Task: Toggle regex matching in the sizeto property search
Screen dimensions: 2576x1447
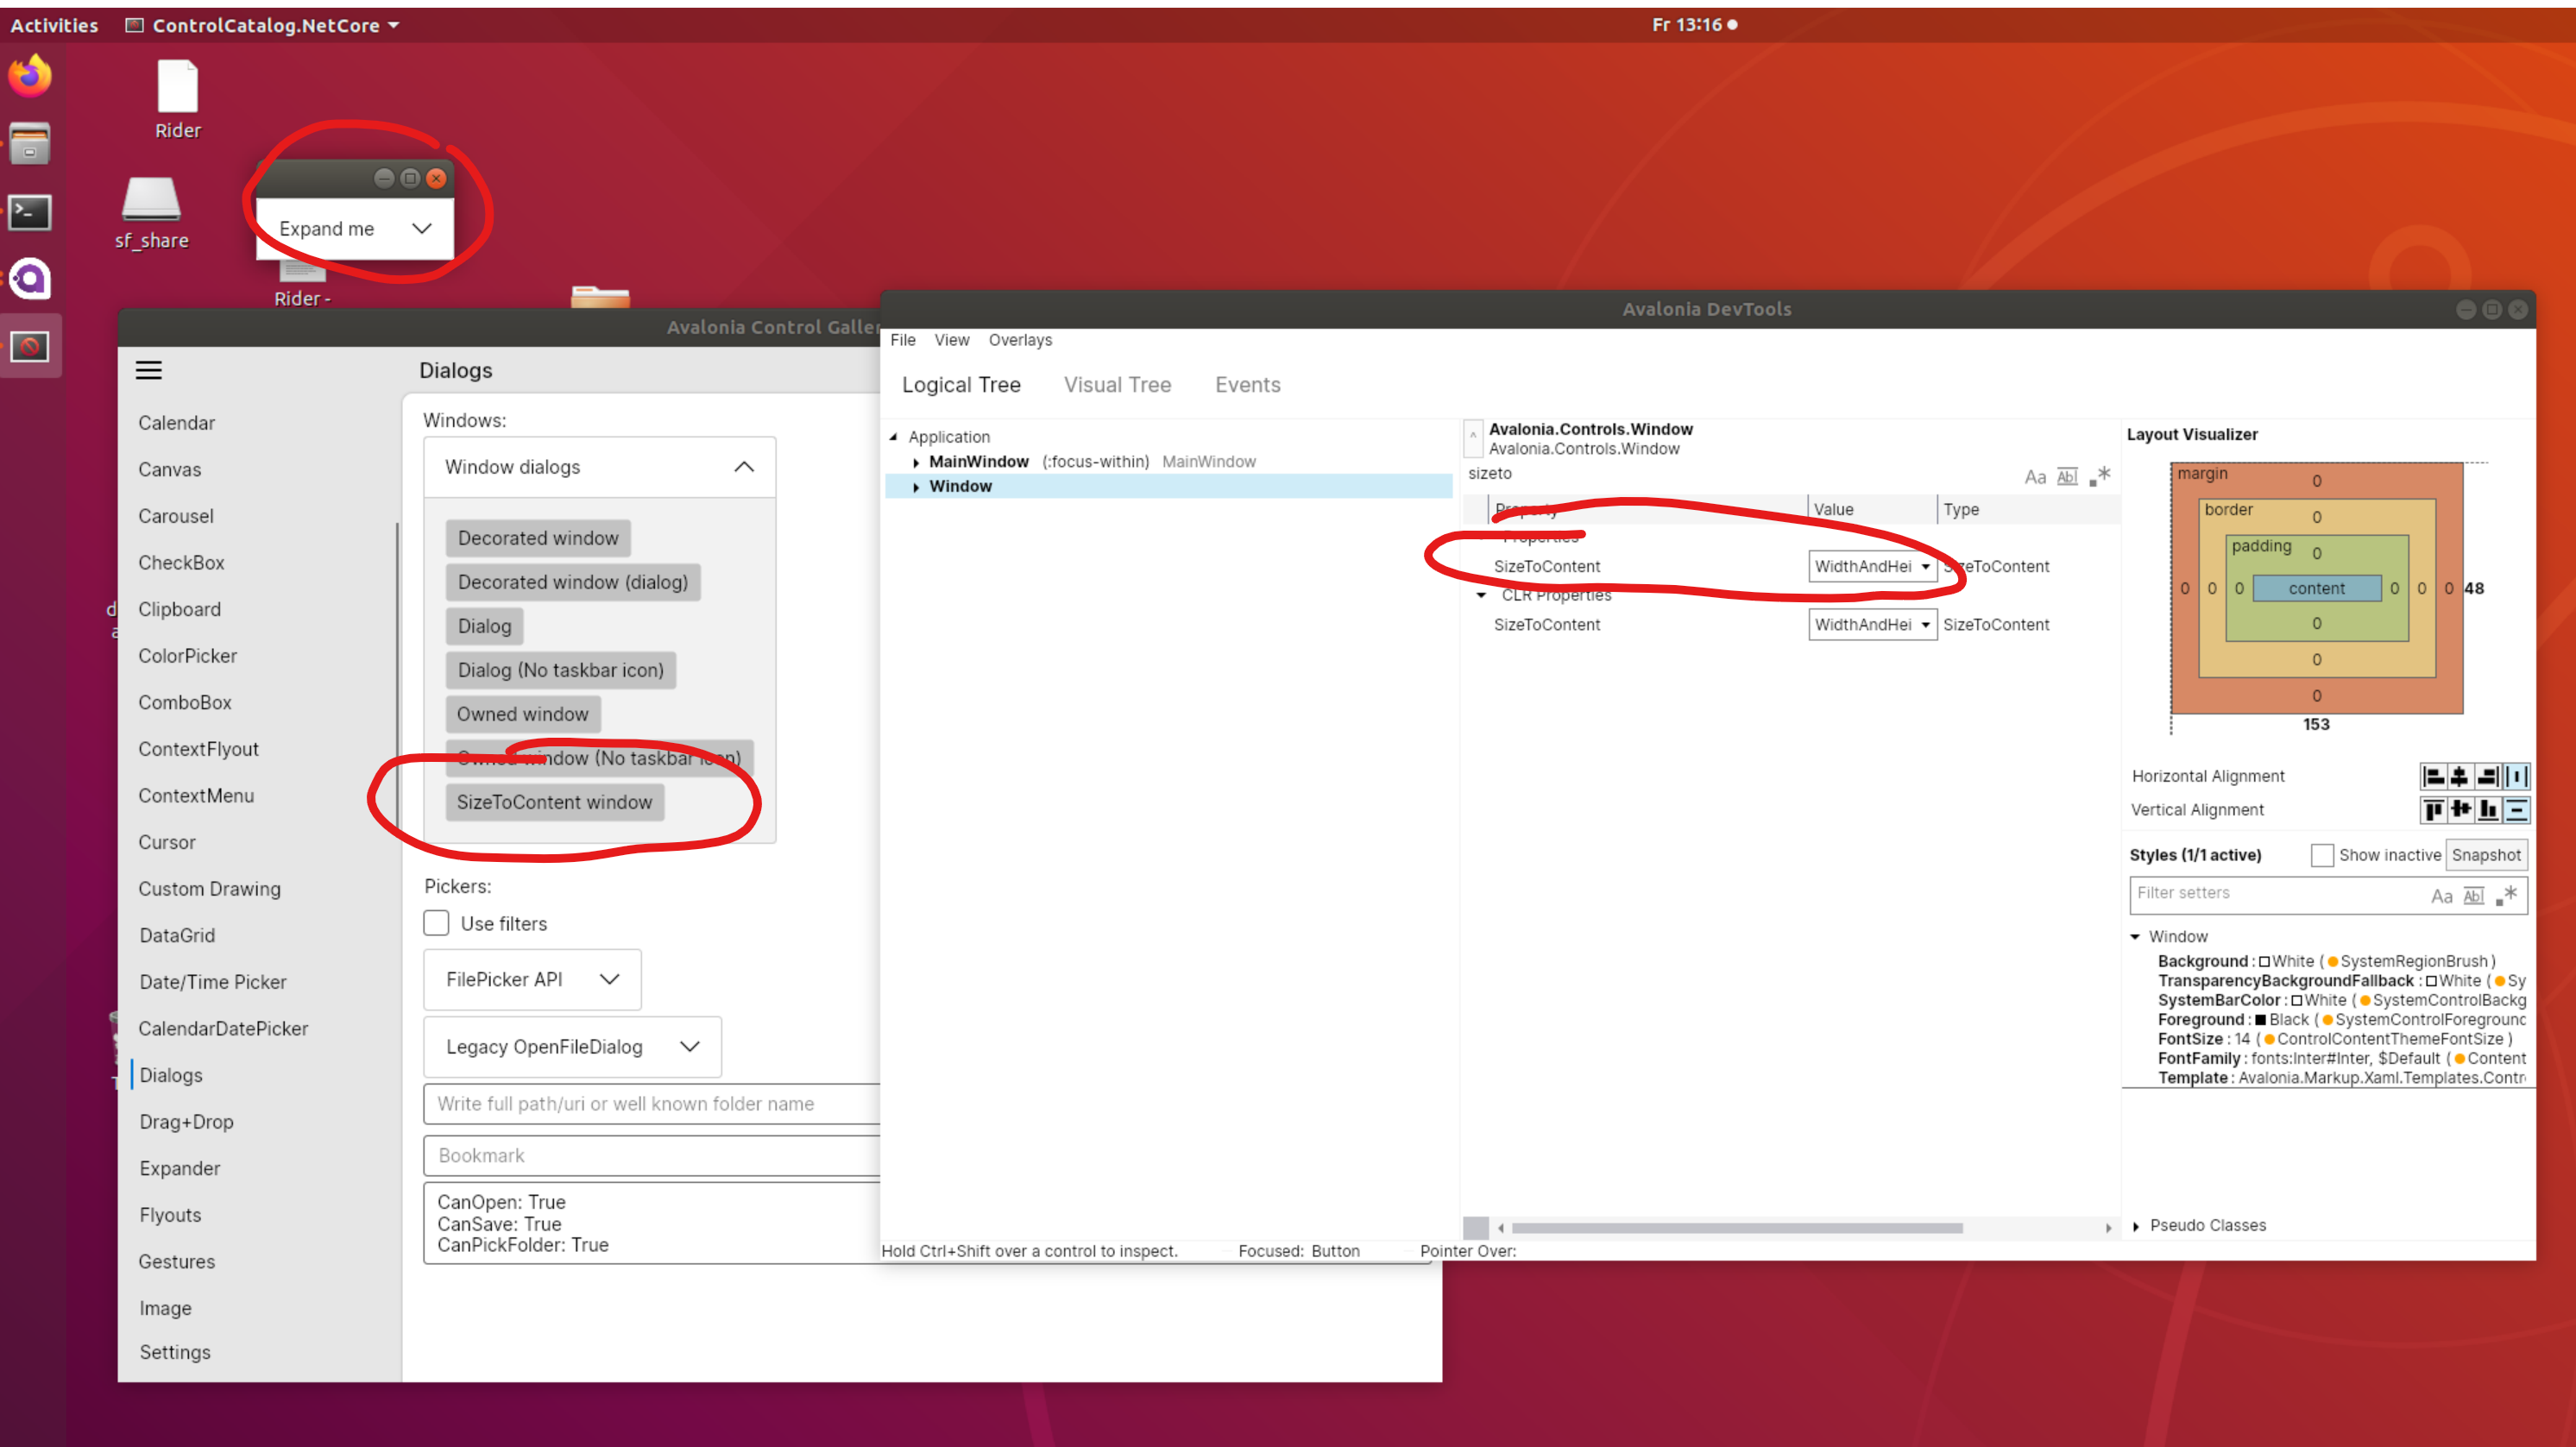Action: click(x=2100, y=476)
